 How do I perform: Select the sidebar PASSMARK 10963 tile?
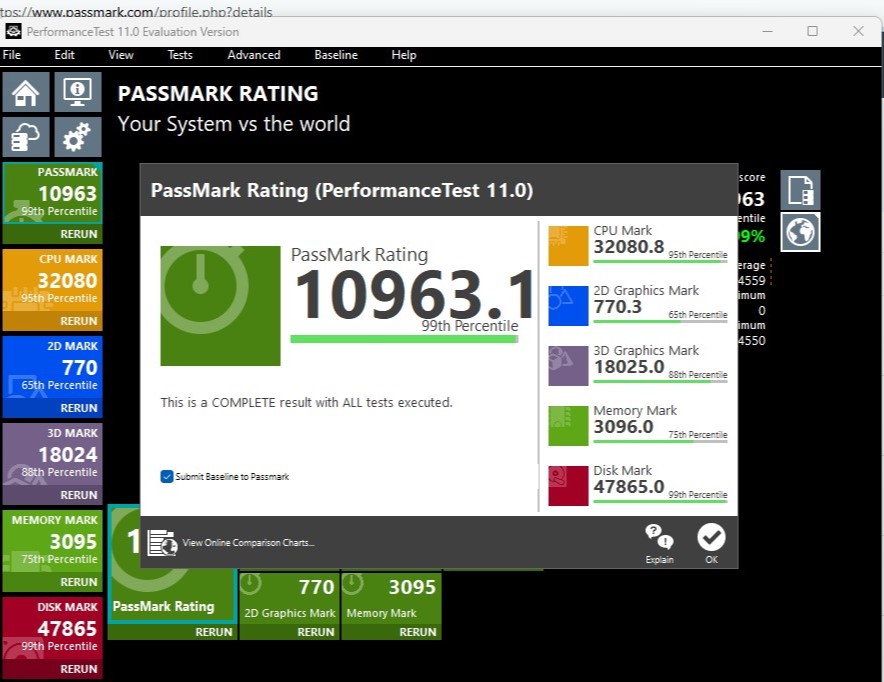[52, 193]
